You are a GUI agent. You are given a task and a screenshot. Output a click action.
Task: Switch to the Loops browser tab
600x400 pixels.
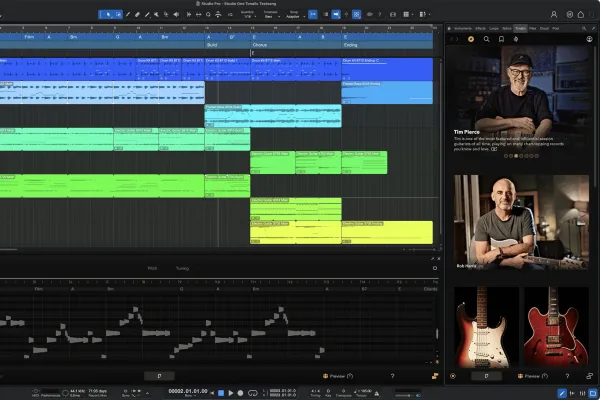pos(494,28)
